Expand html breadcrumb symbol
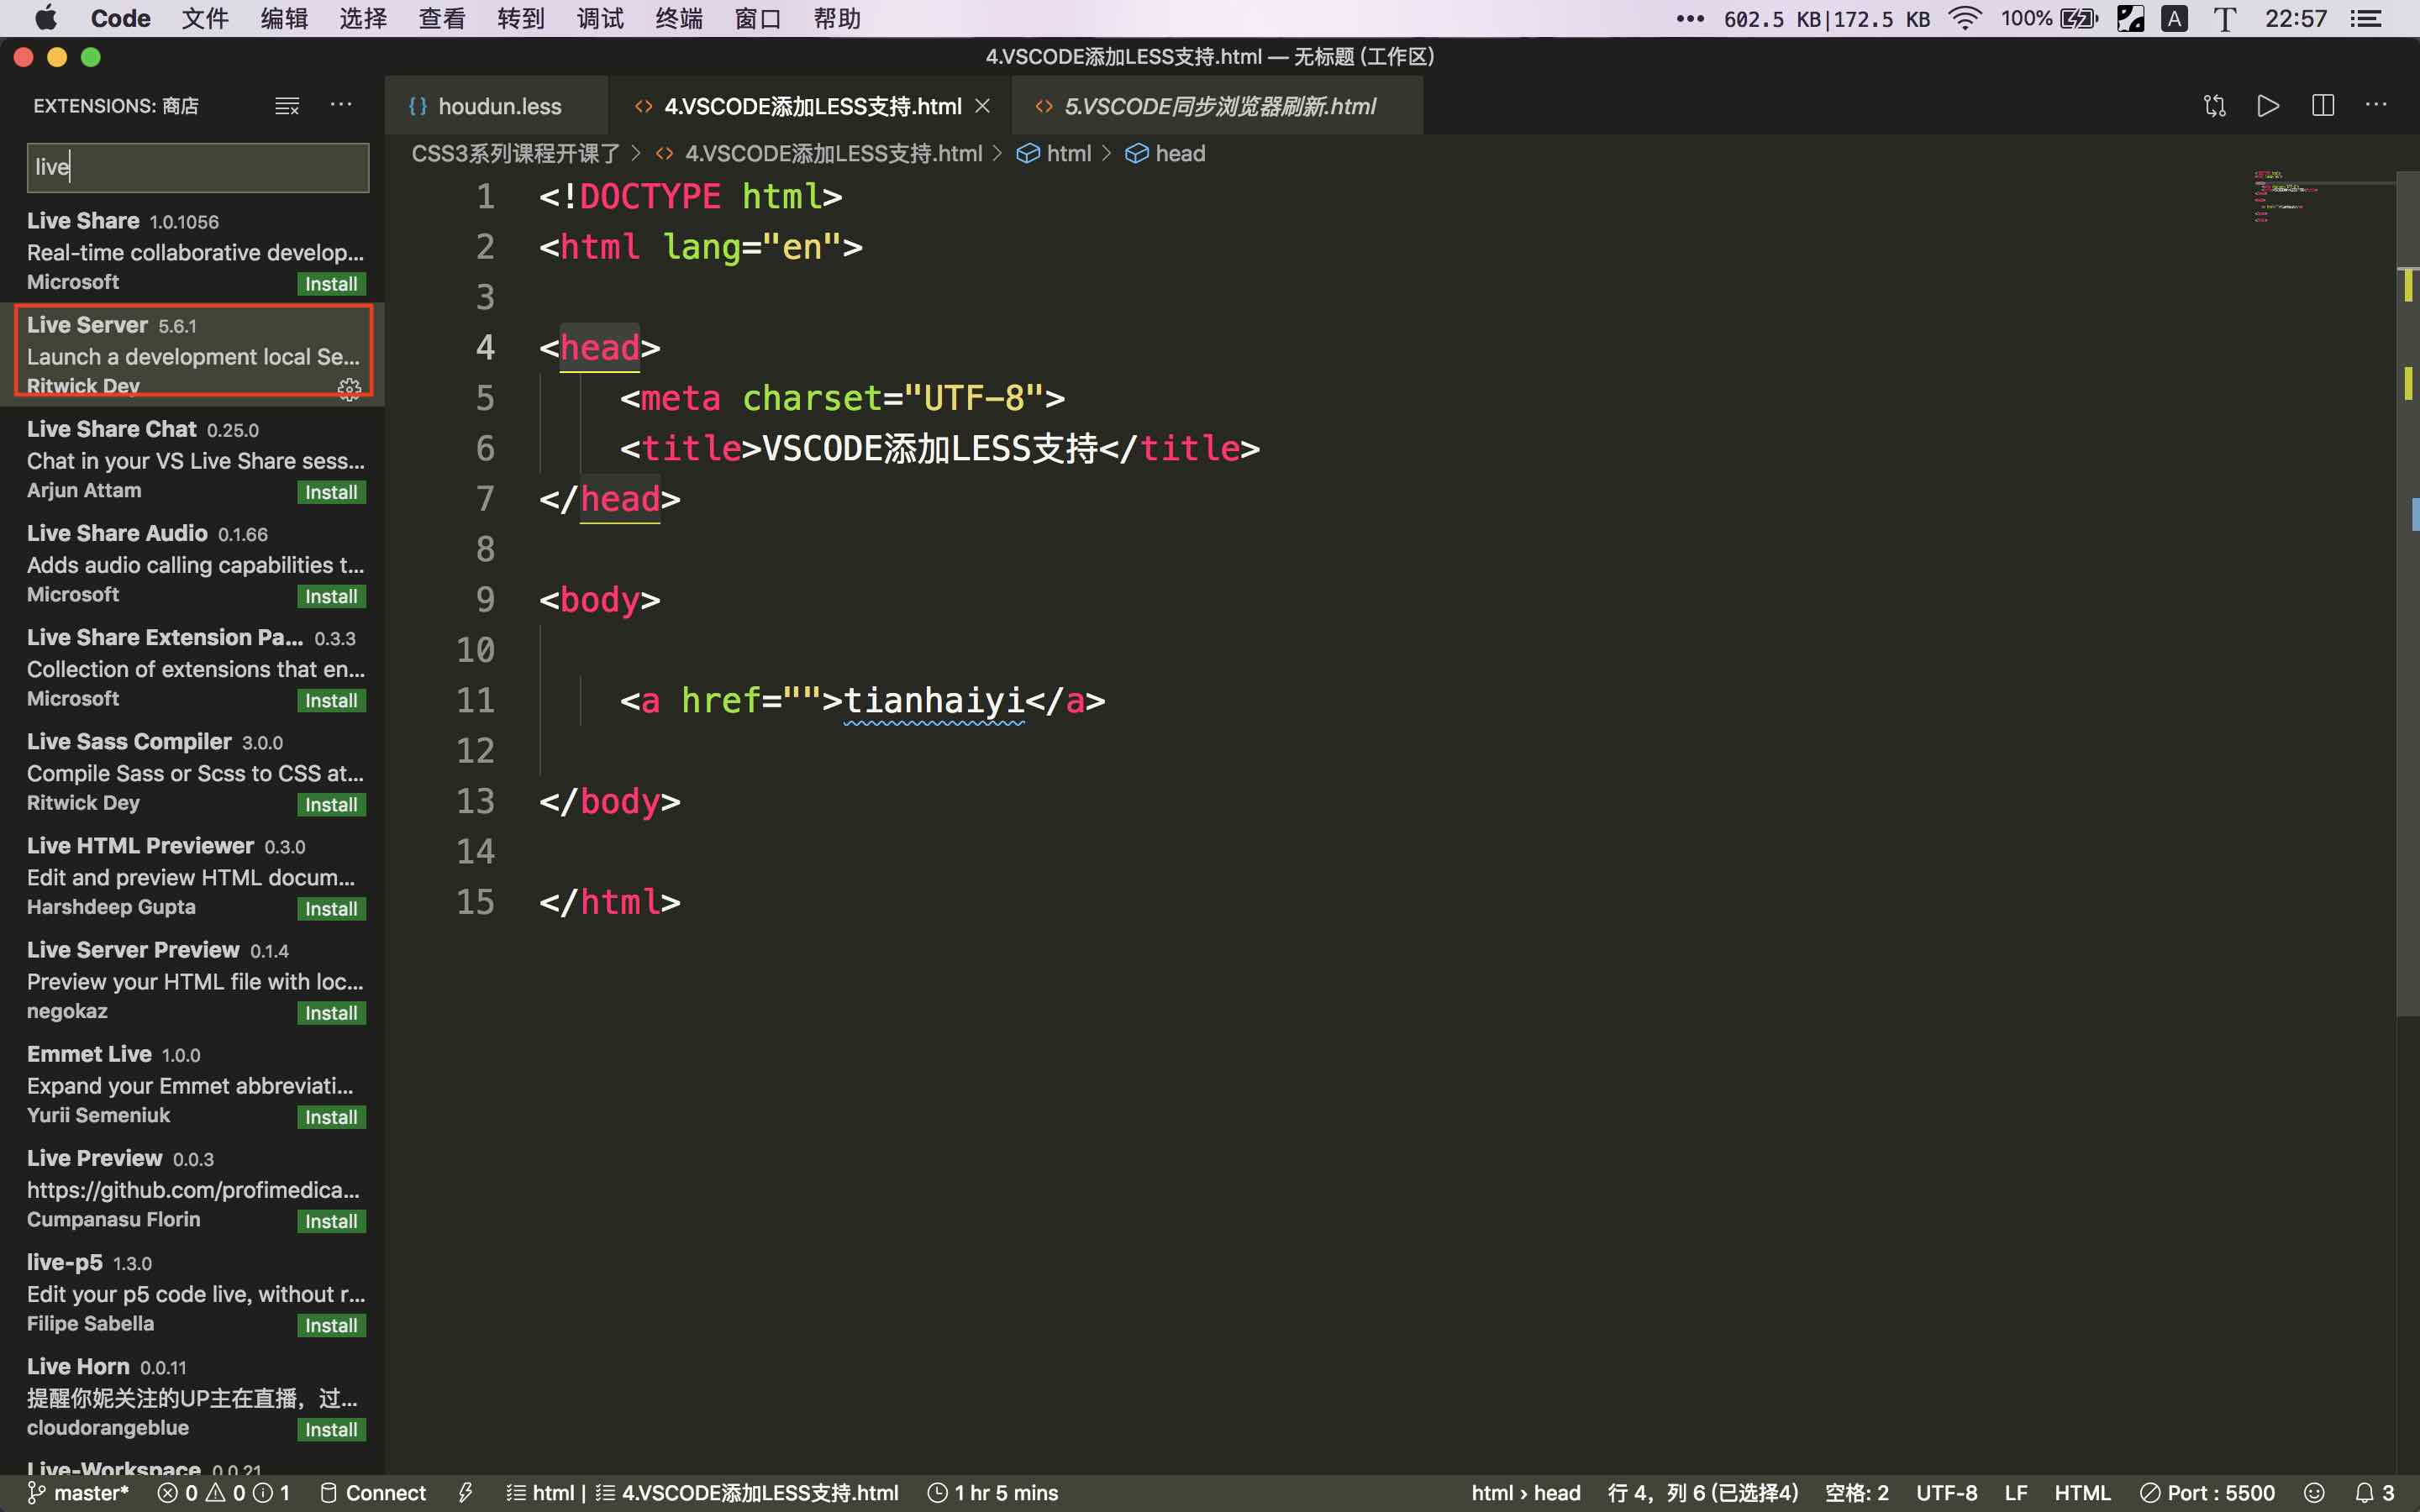The height and width of the screenshot is (1512, 2420). tap(1054, 154)
